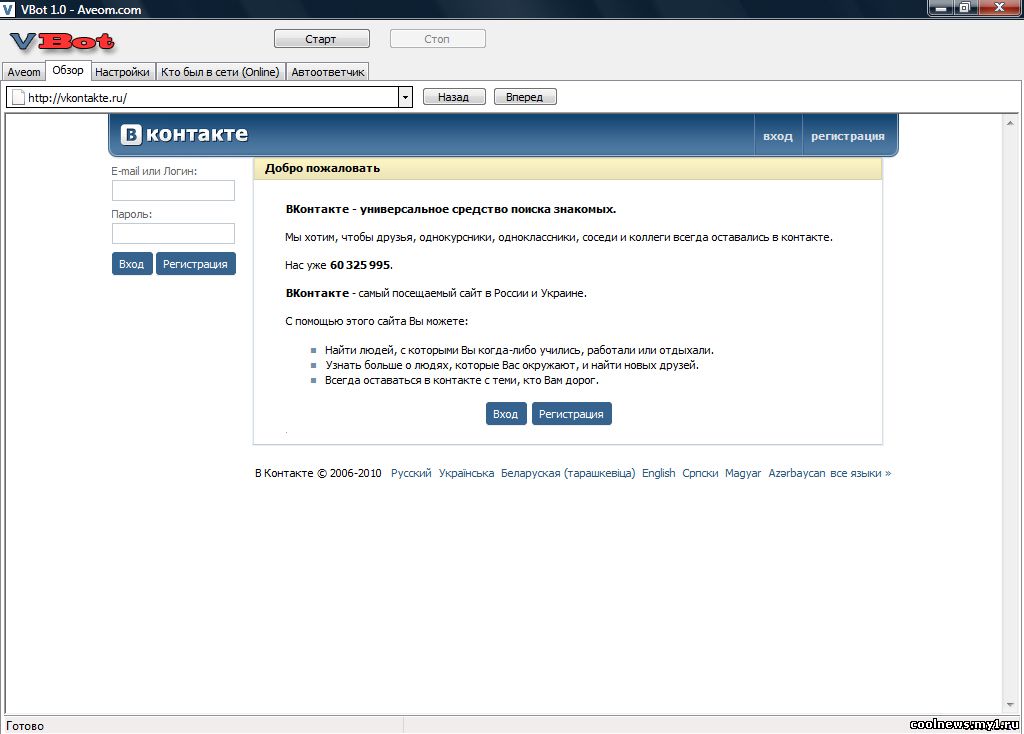Click Вход button in welcome panel
The height and width of the screenshot is (734, 1024).
pyautogui.click(x=505, y=414)
